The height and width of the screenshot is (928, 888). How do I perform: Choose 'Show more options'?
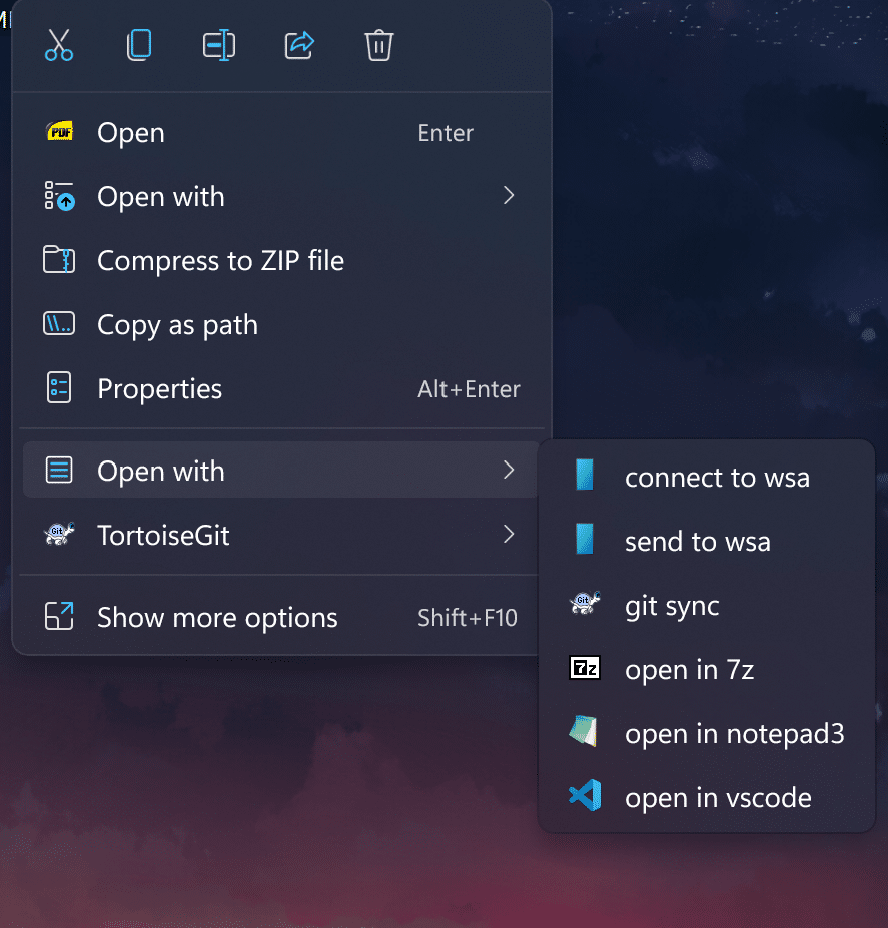click(x=216, y=617)
